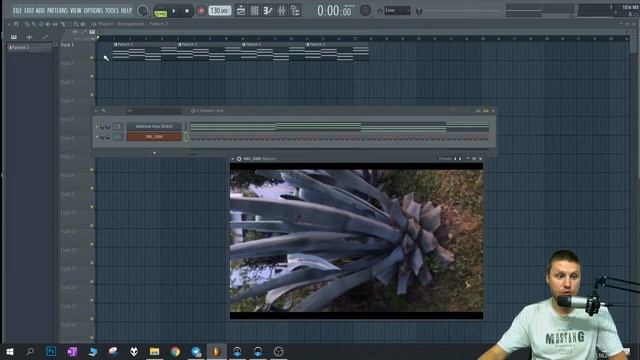Click the audio waveform icon in the picker panel
The height and width of the screenshot is (360, 640).
(x=29, y=37)
